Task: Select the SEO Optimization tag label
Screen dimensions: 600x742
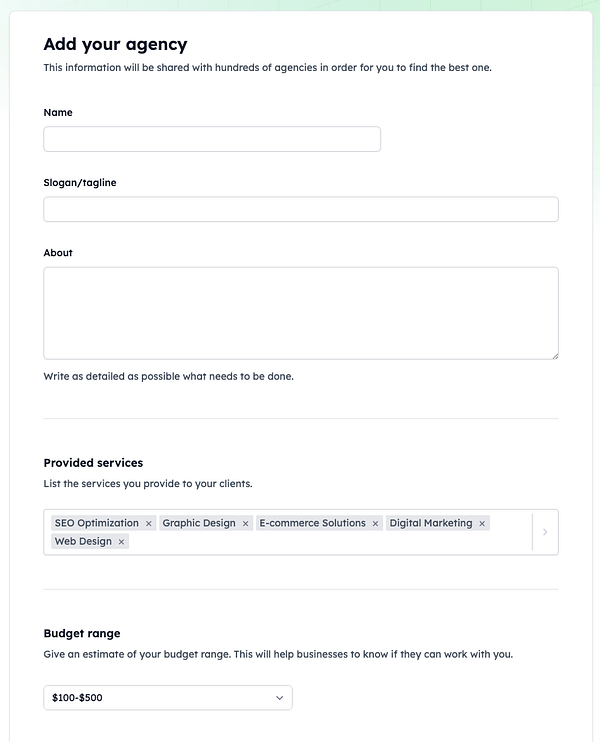Action: coord(97,523)
